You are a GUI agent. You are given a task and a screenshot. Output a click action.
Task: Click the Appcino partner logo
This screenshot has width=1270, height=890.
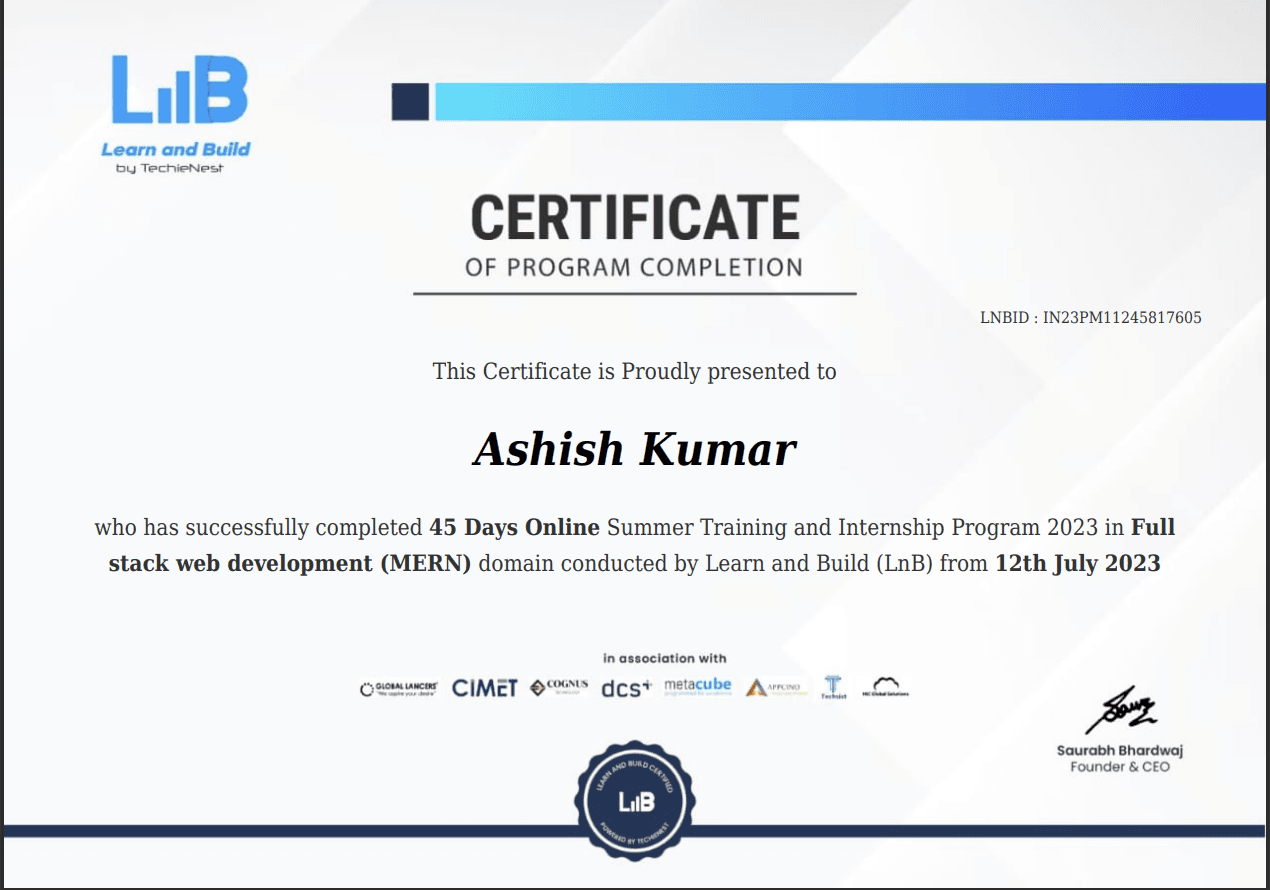click(775, 687)
